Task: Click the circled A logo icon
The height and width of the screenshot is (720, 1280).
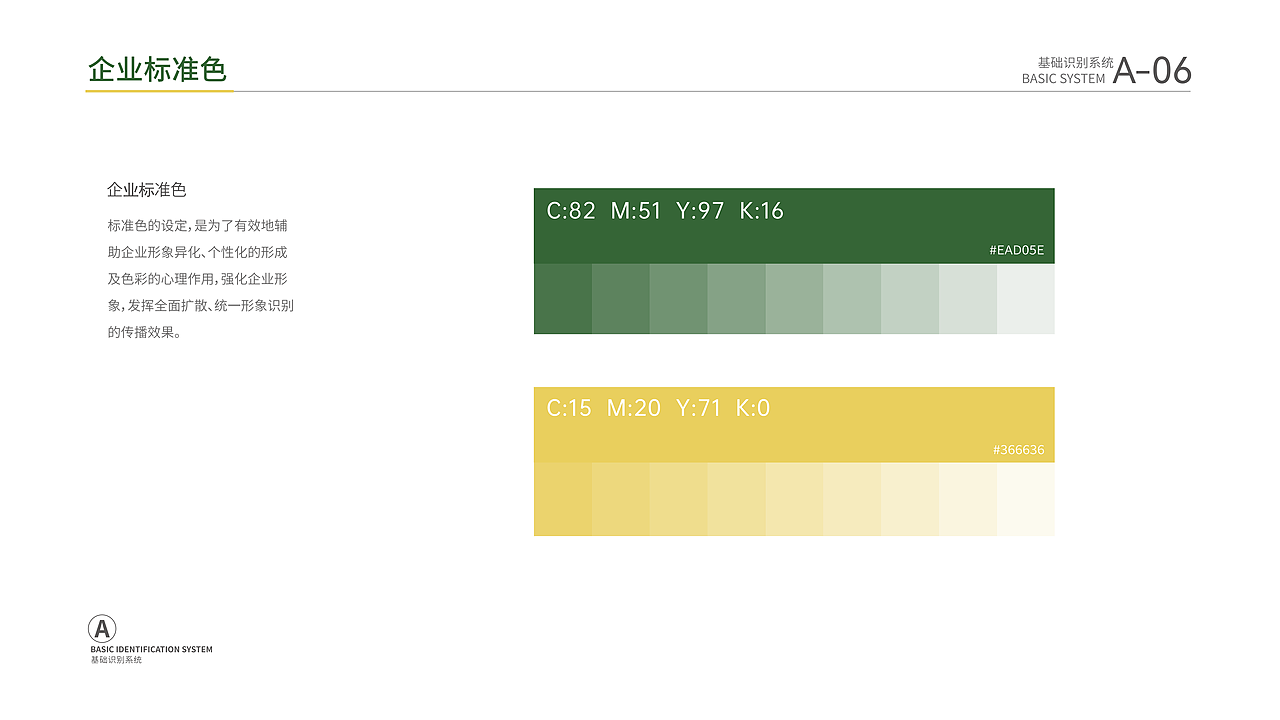Action: coord(102,629)
